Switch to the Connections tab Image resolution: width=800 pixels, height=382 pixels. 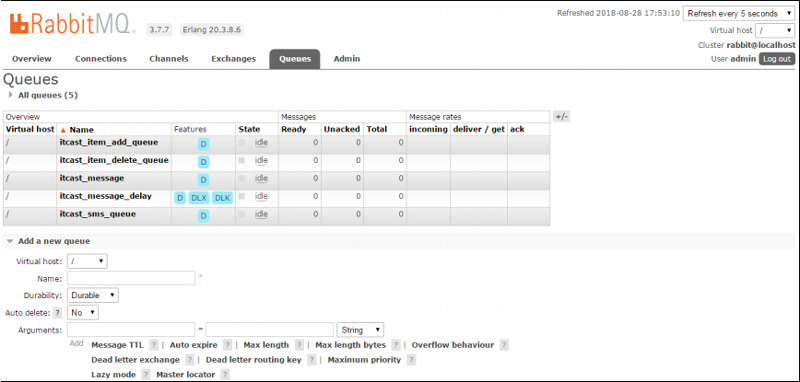(x=101, y=59)
